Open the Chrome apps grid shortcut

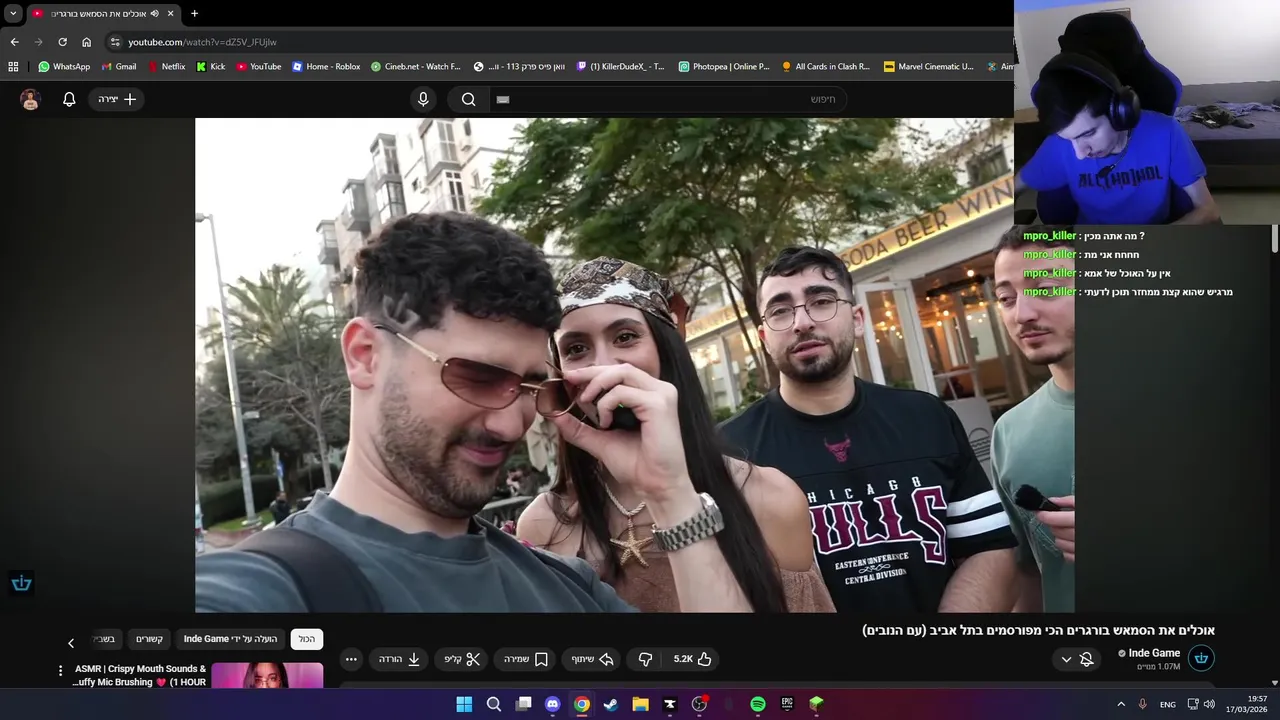point(13,67)
